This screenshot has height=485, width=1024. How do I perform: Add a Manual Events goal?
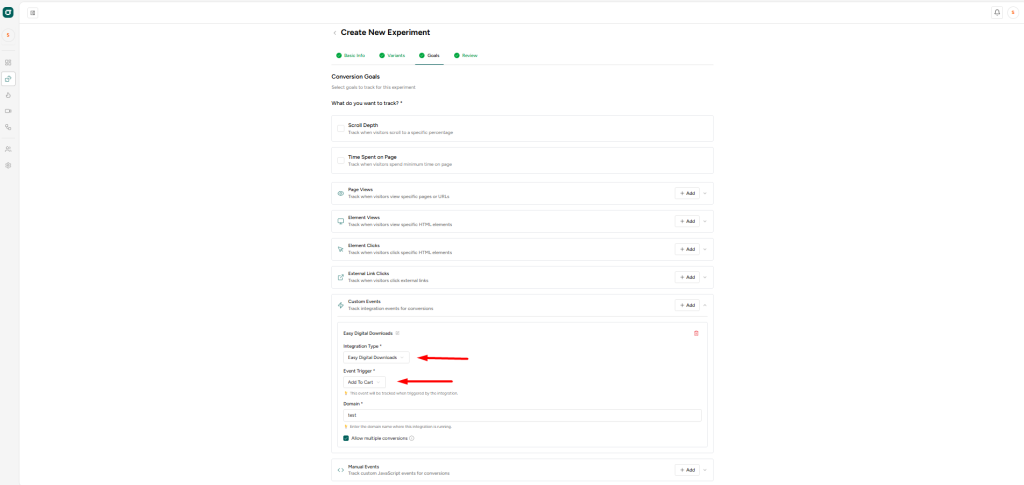(x=687, y=470)
